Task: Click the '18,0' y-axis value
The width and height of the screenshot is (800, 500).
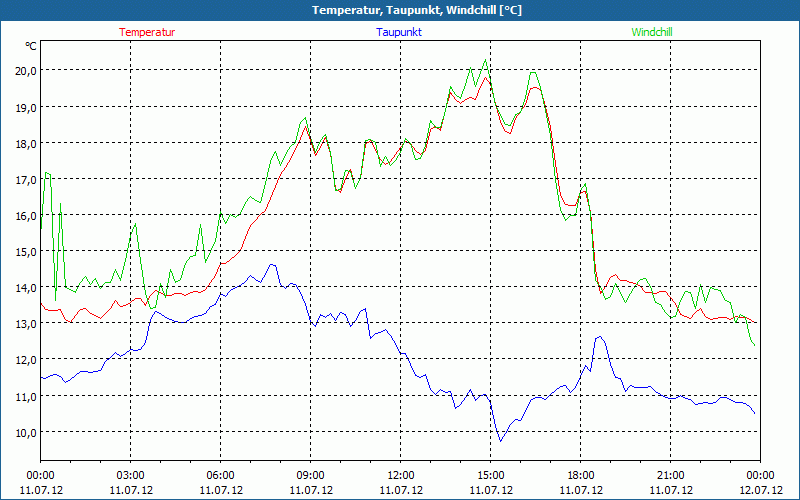Action: [25, 143]
